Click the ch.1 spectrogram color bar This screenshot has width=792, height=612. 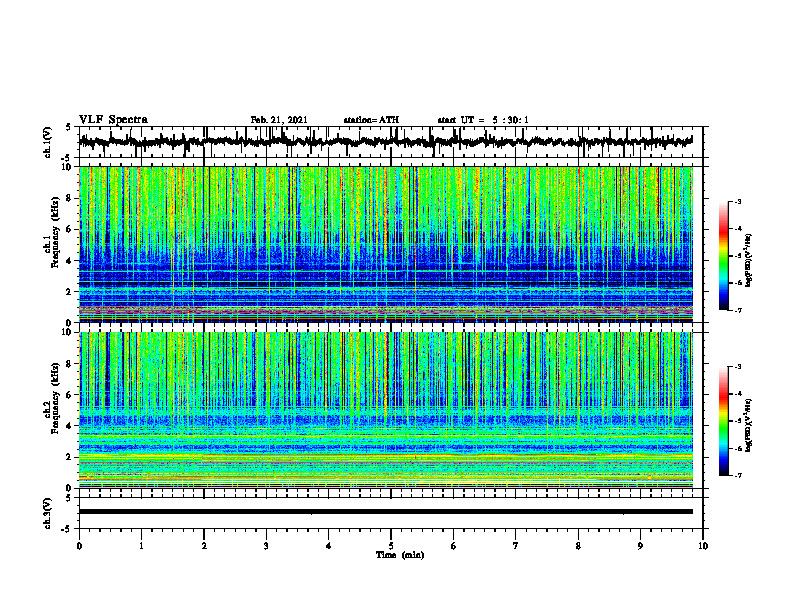tap(723, 256)
